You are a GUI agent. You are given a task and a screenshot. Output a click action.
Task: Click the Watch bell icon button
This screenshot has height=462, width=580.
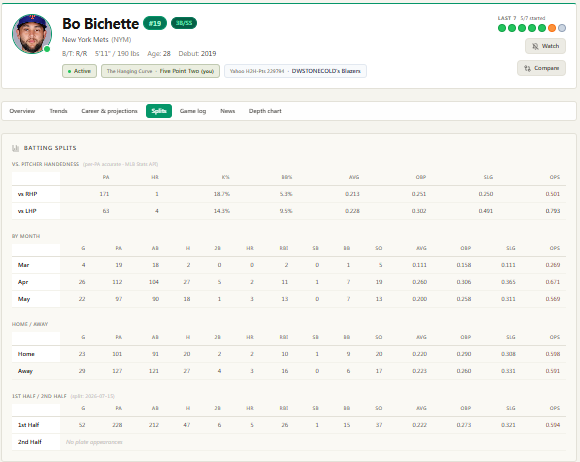tap(545, 46)
